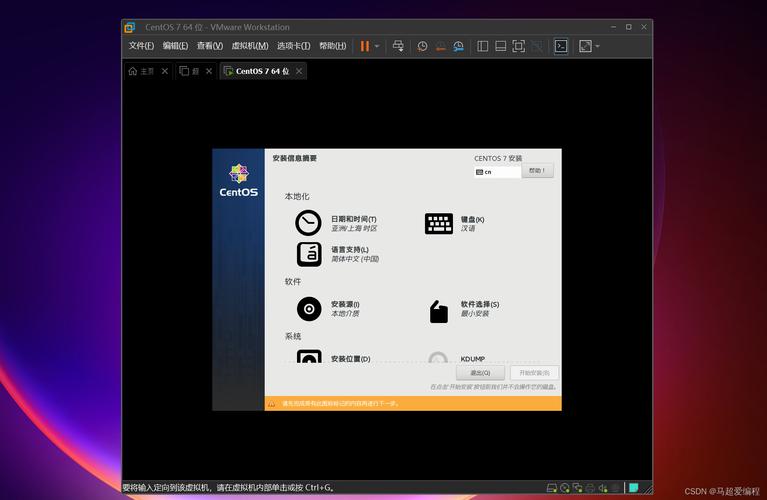Open 软件选择(S) package icon
The height and width of the screenshot is (500, 767).
[439, 312]
